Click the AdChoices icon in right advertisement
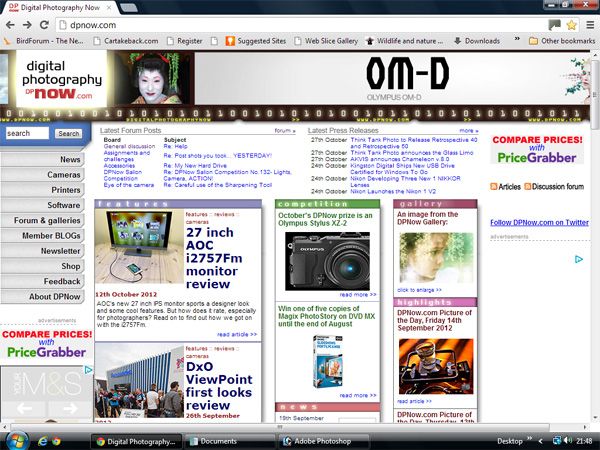Viewport: 600px width, 450px height. coord(579,259)
